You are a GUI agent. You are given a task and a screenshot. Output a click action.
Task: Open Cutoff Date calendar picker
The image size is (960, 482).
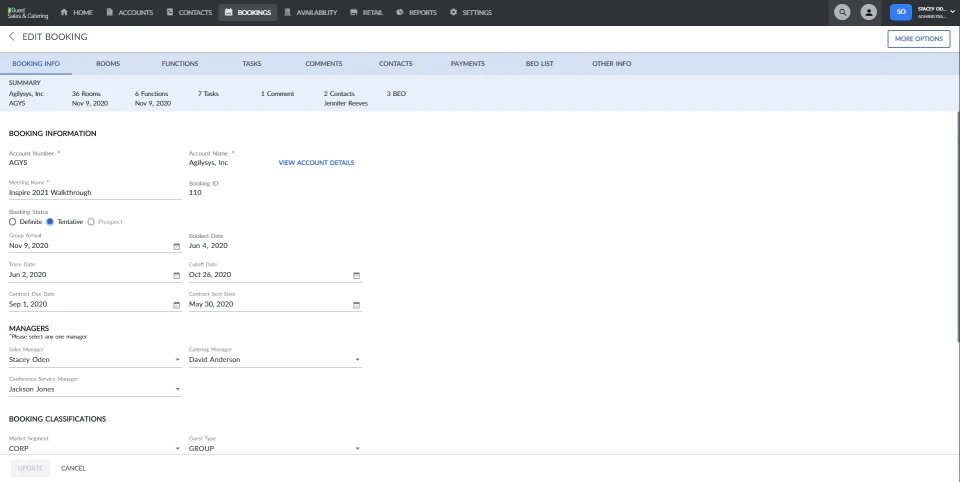point(356,276)
